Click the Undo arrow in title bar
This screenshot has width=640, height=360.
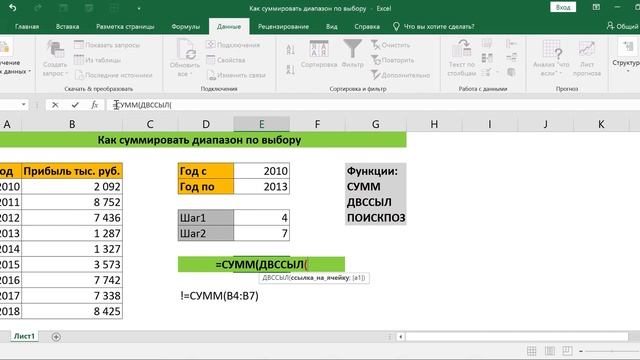pyautogui.click(x=13, y=8)
